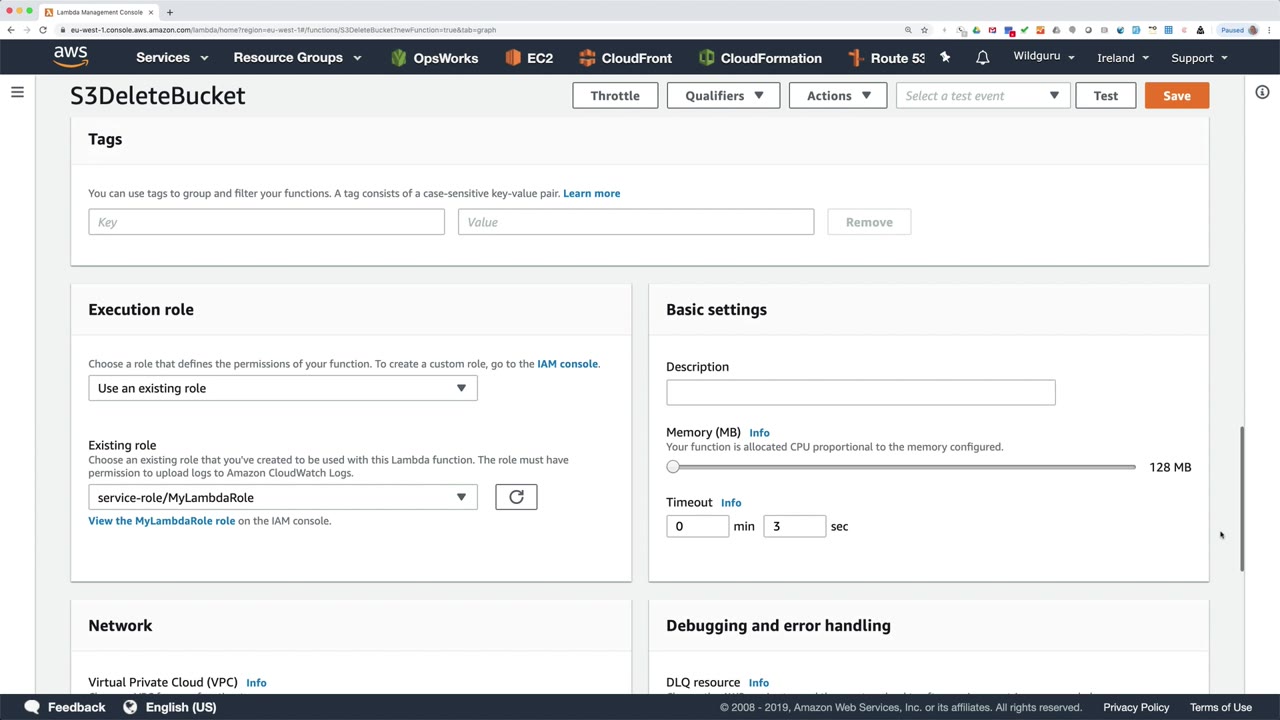Open the Memory (MB) Info link
The image size is (1280, 720).
point(759,433)
